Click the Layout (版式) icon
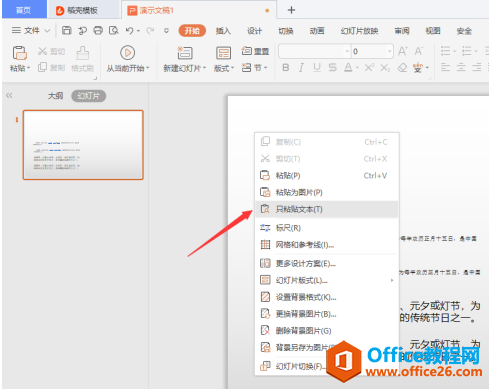The height and width of the screenshot is (389, 489). (x=223, y=53)
